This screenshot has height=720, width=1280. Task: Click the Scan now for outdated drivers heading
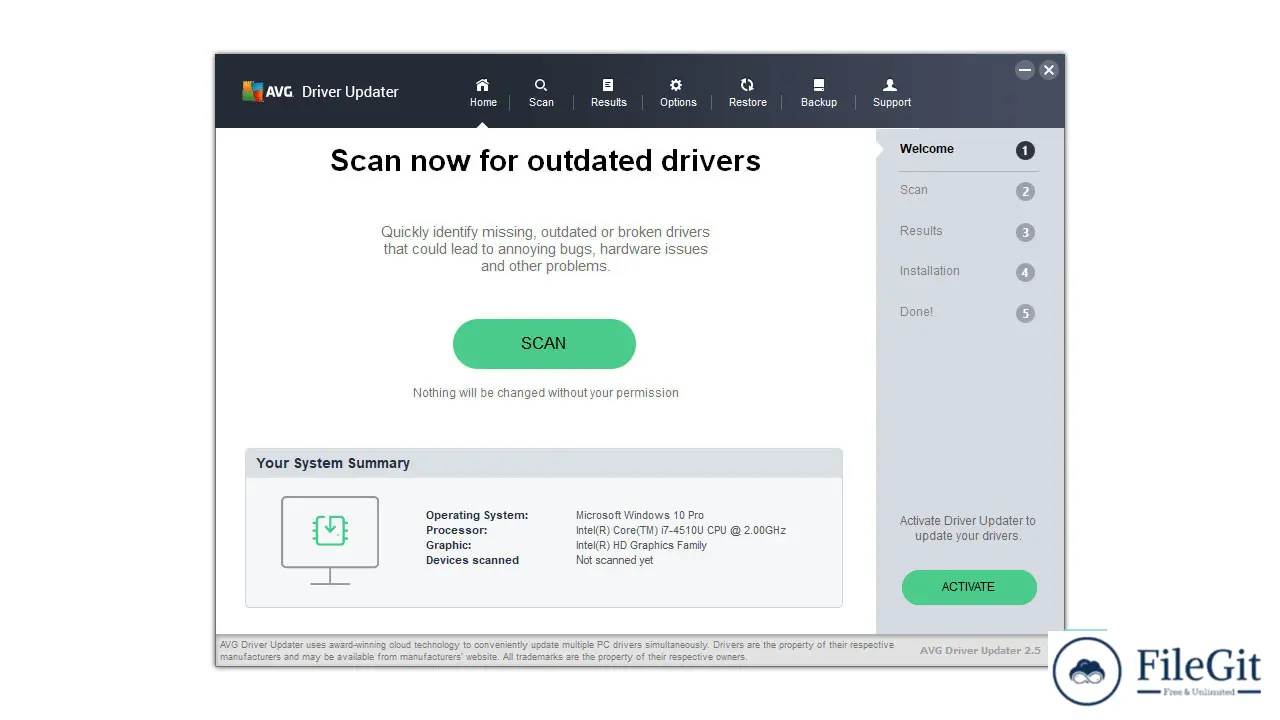tap(545, 161)
